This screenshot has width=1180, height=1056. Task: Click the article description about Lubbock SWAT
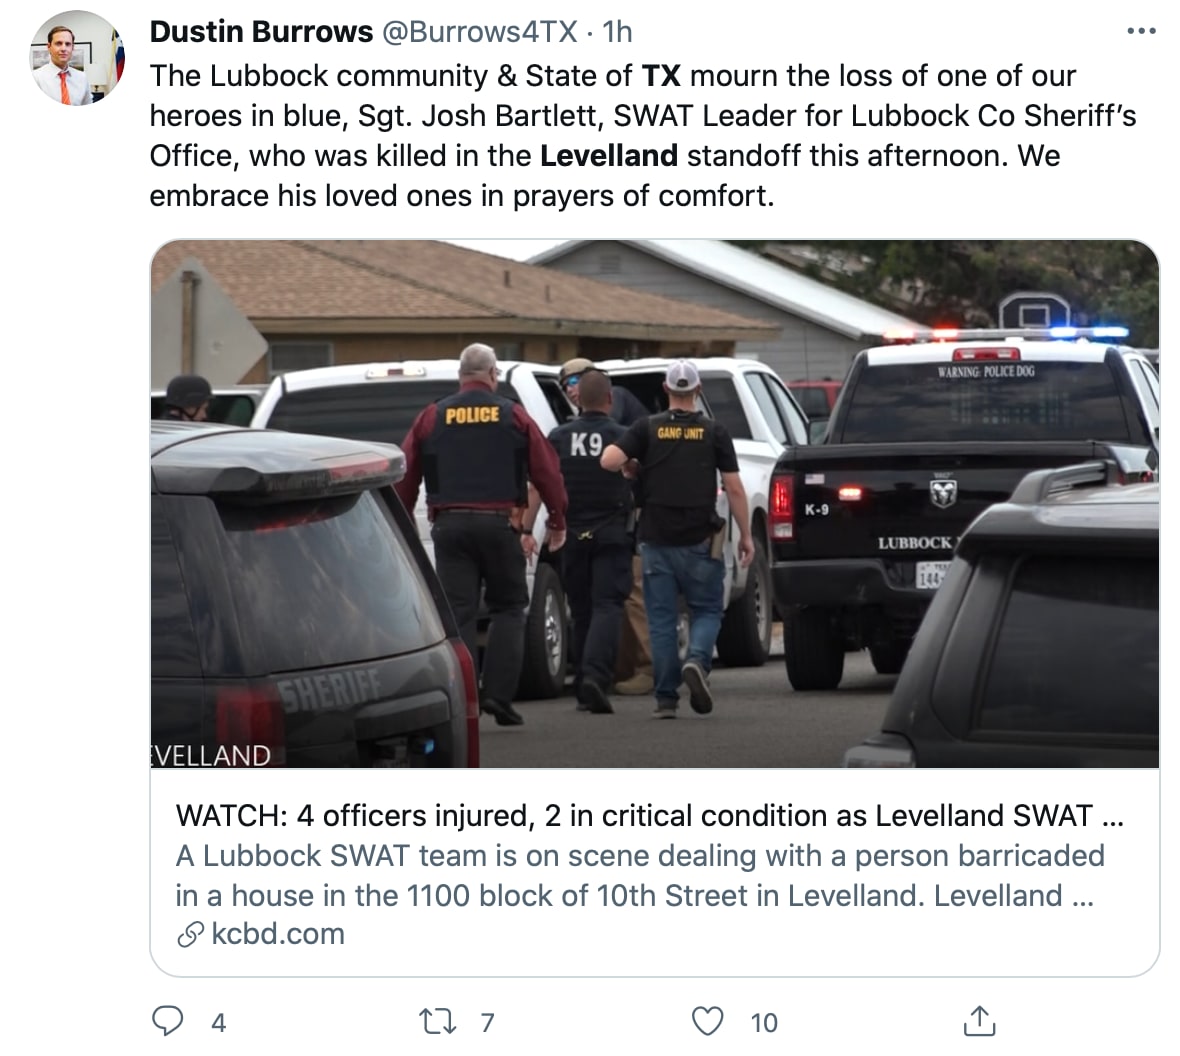tap(640, 875)
